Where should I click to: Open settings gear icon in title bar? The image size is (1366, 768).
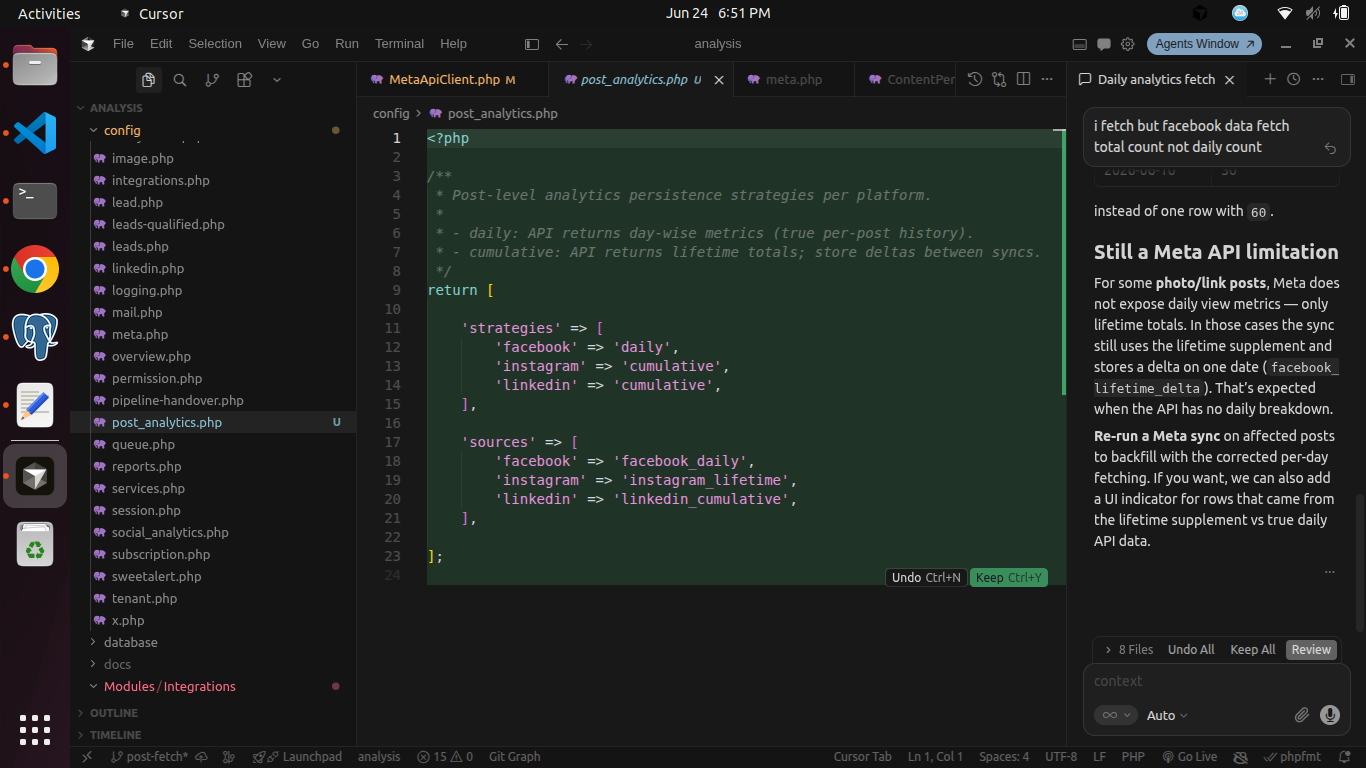1128,44
